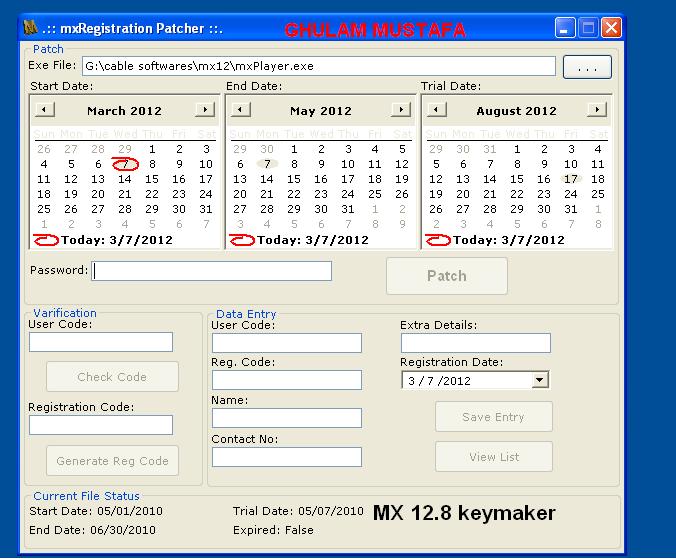Focus Data Entry User Code field
This screenshot has width=676, height=559.
pos(287,343)
